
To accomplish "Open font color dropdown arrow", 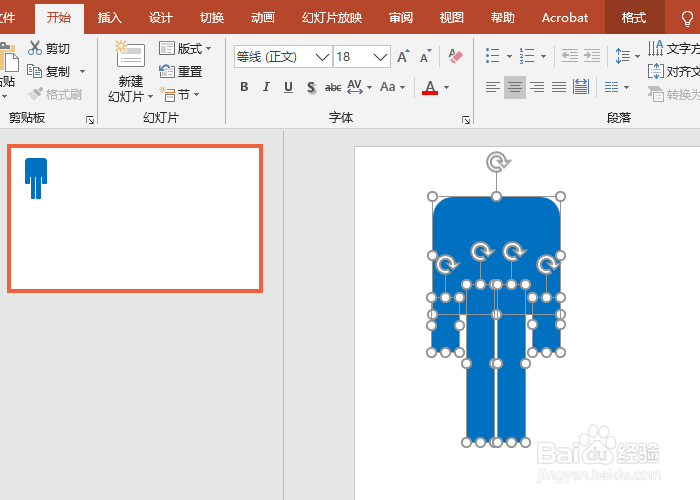I will click(446, 87).
